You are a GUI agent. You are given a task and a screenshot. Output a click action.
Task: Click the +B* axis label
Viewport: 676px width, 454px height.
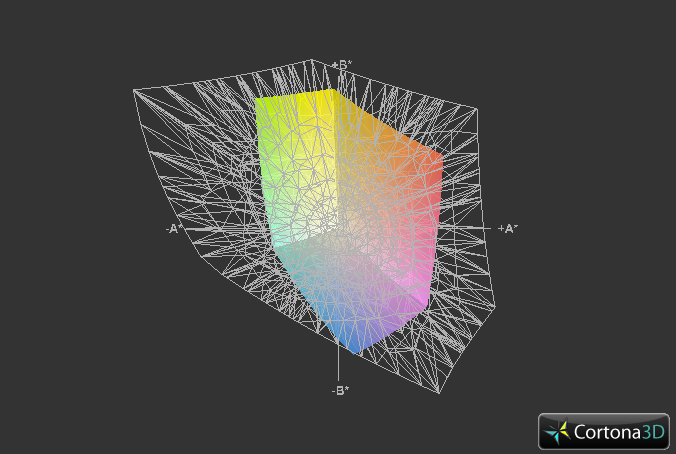click(341, 65)
